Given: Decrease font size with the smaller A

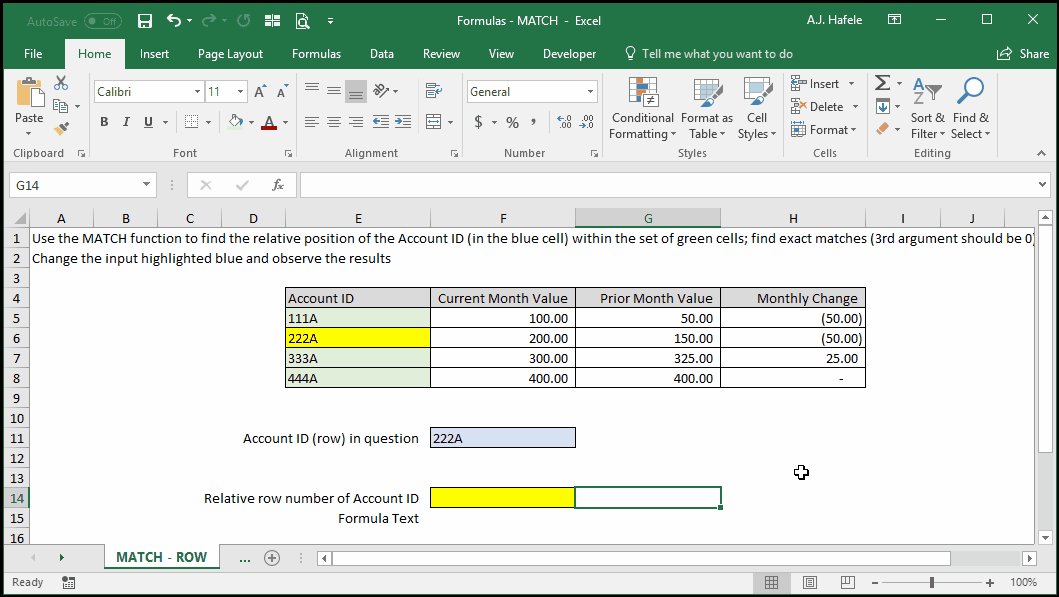Looking at the screenshot, I should coord(282,92).
